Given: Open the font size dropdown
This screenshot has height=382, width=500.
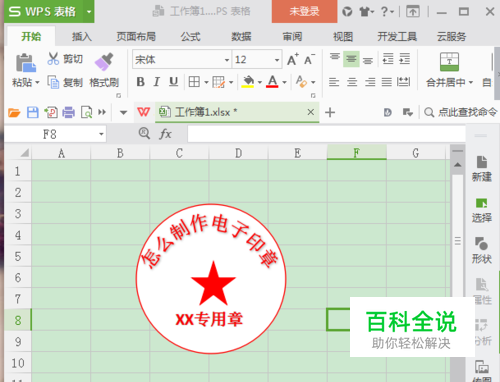Looking at the screenshot, I should [277, 60].
